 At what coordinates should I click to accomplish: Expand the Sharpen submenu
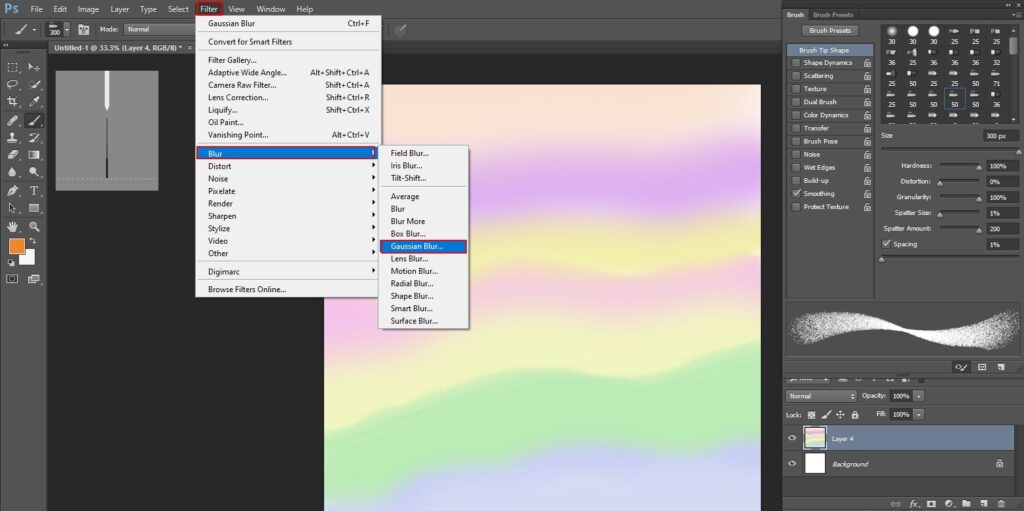click(287, 216)
